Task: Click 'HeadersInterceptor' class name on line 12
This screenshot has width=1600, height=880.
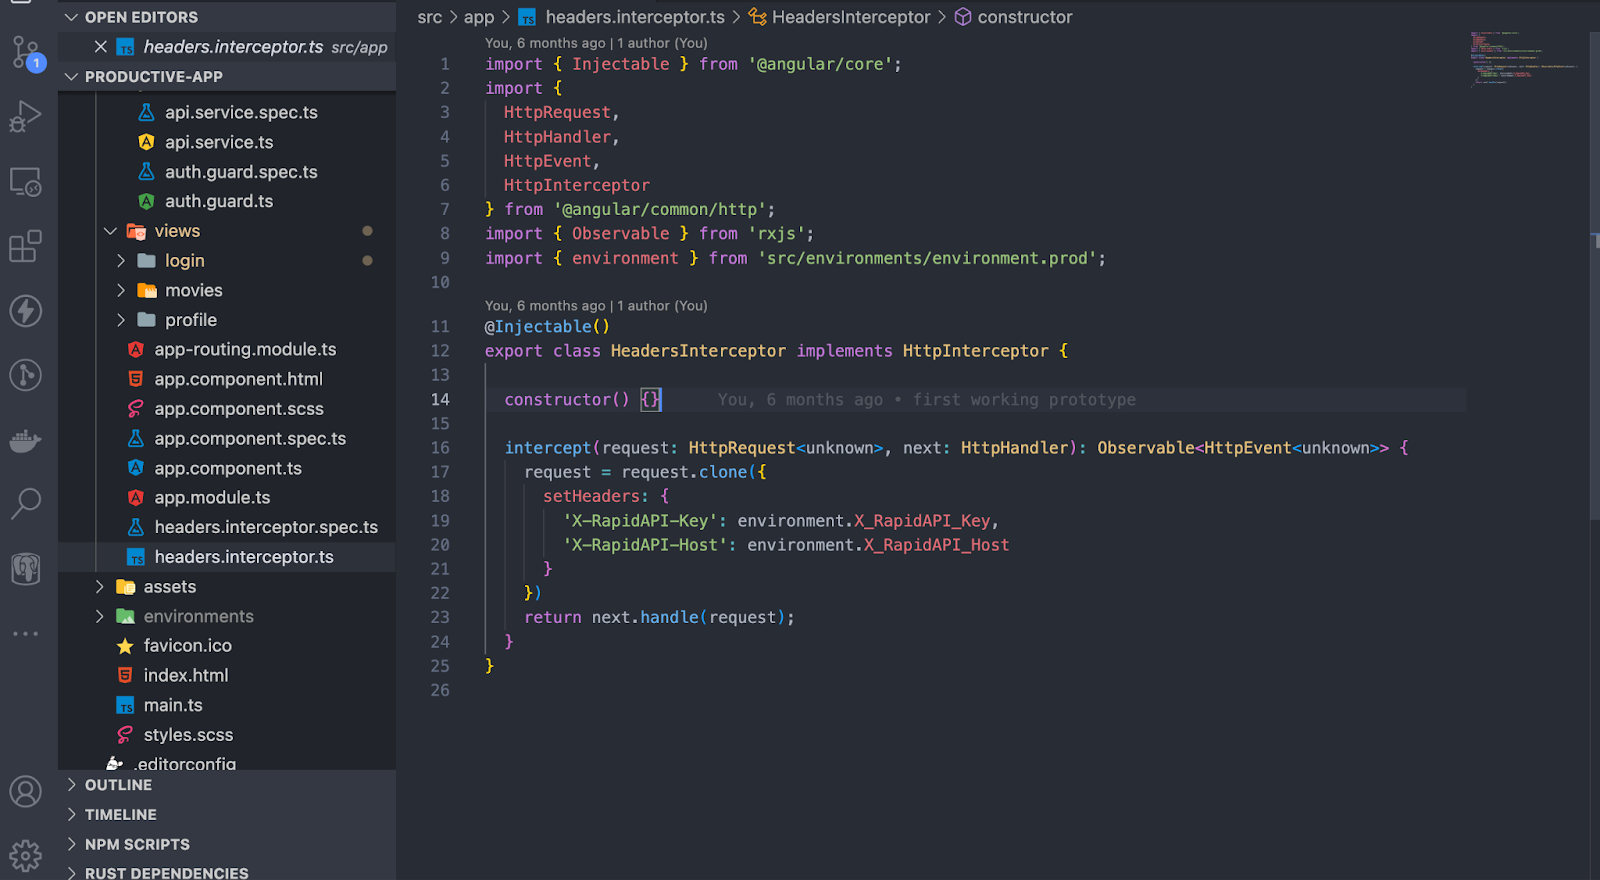Action: click(x=698, y=351)
